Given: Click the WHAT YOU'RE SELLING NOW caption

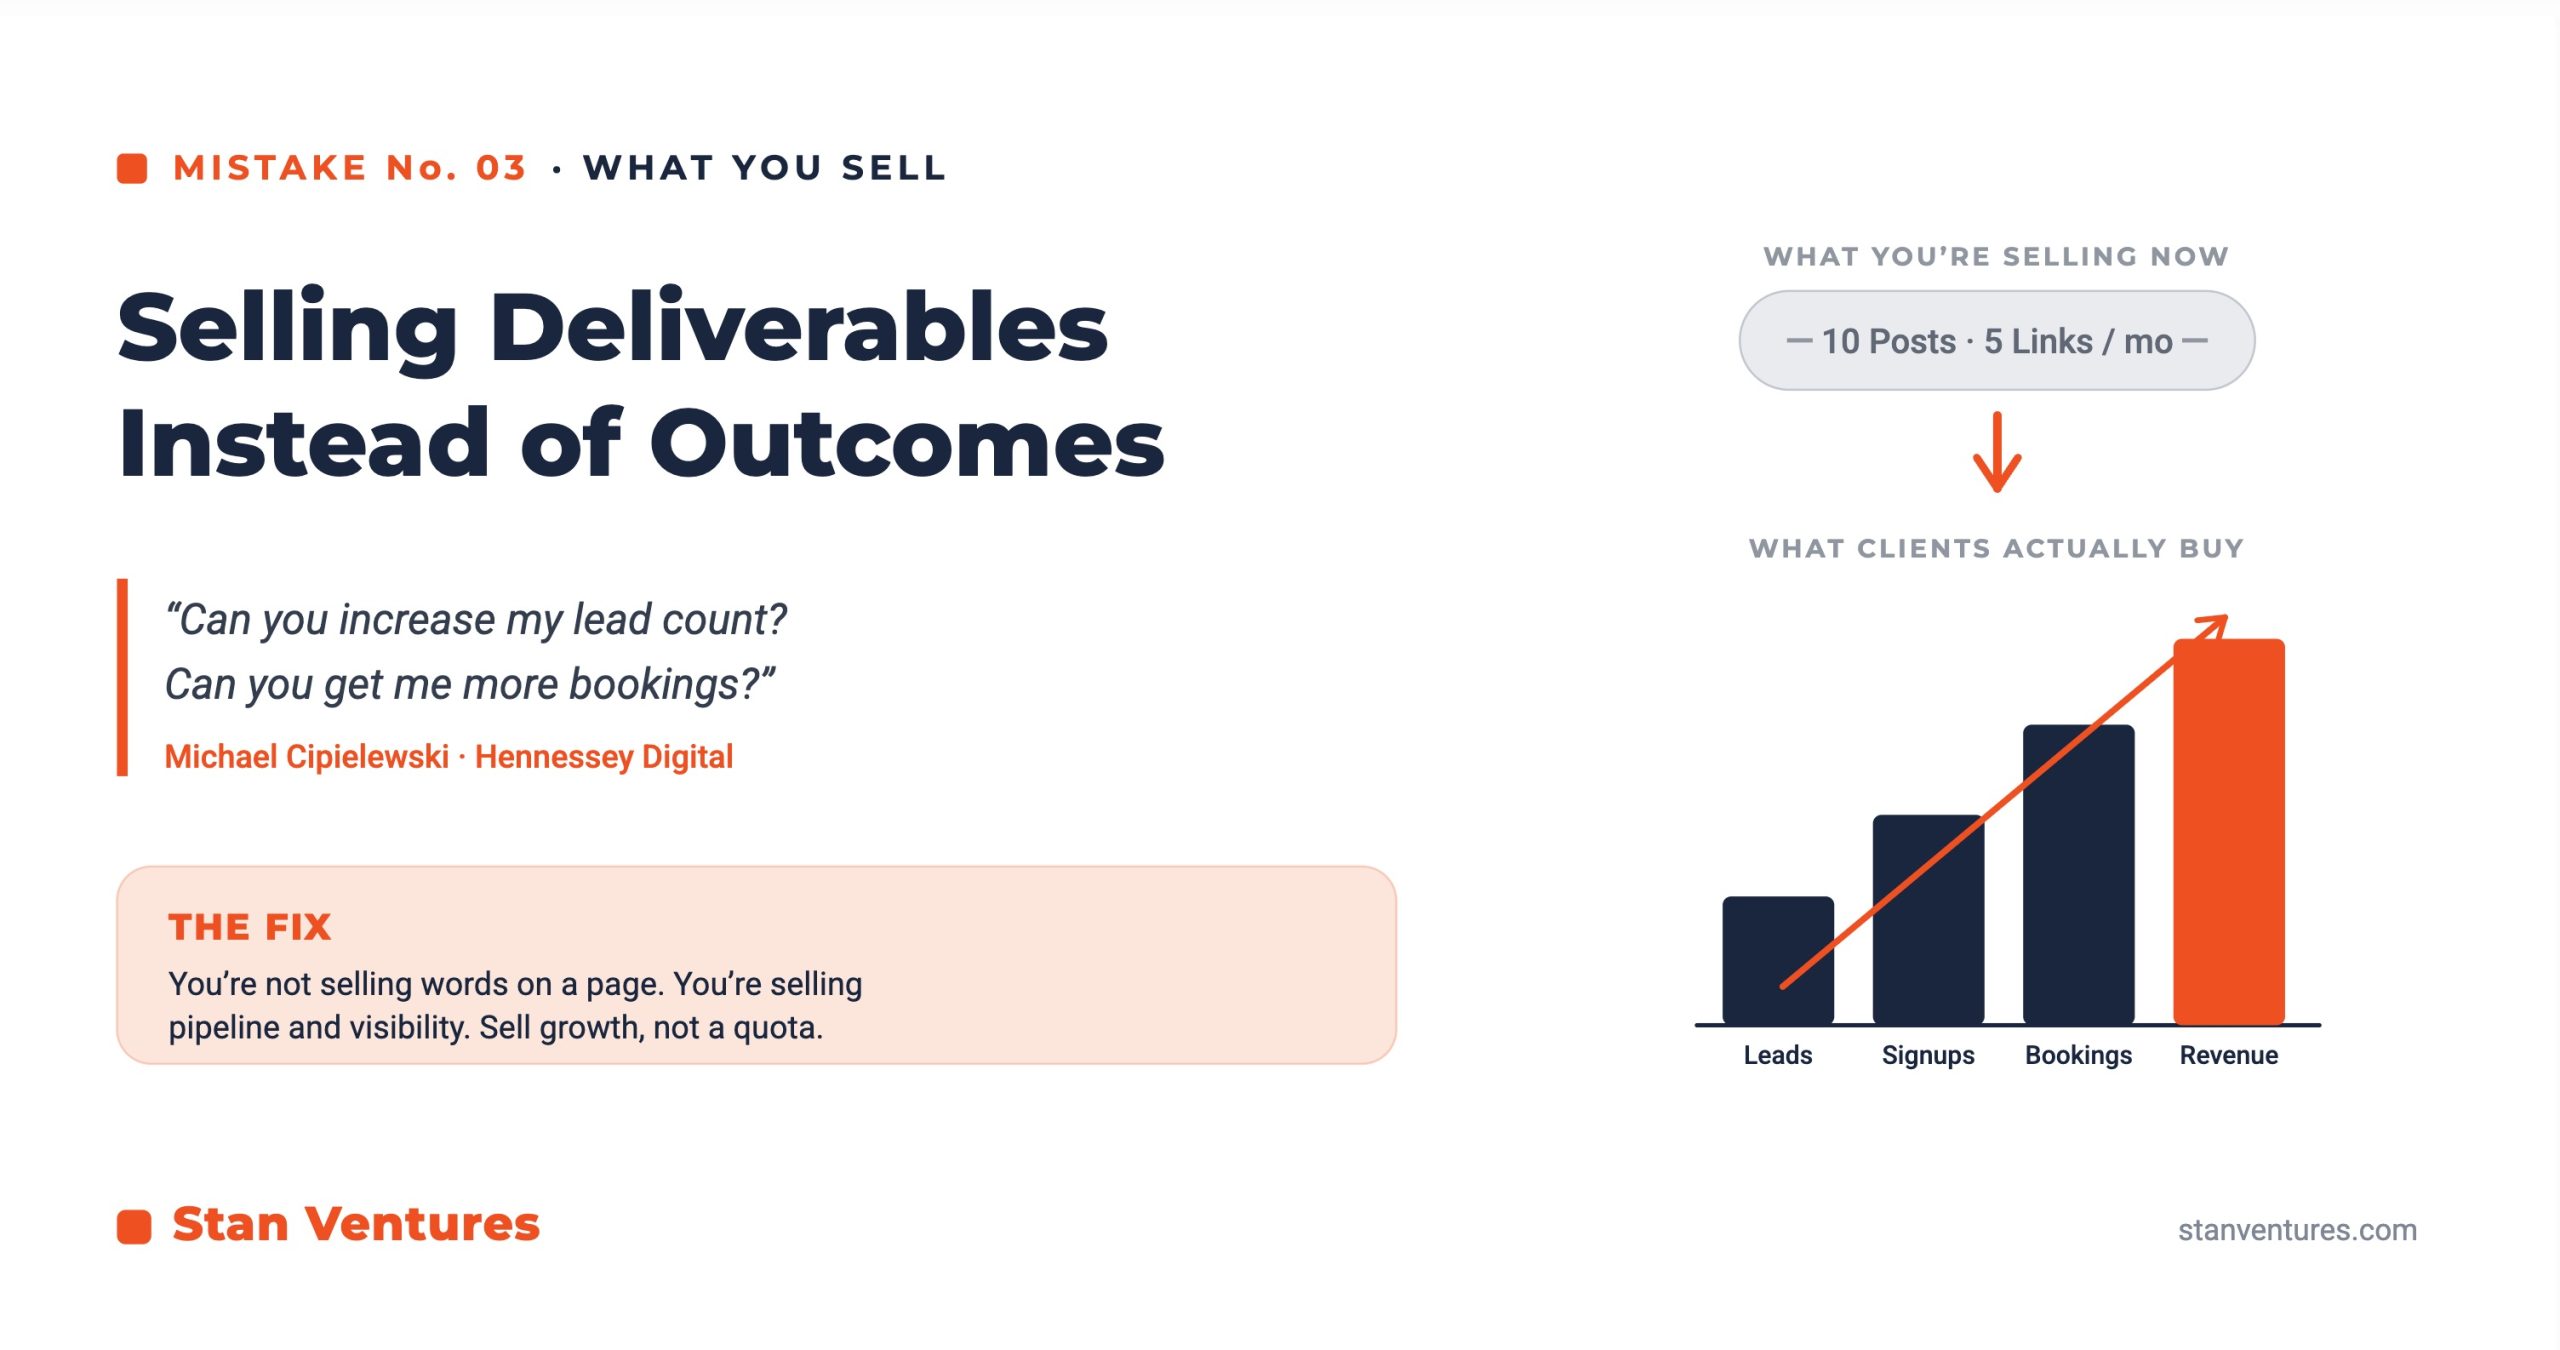Looking at the screenshot, I should 1997,256.
